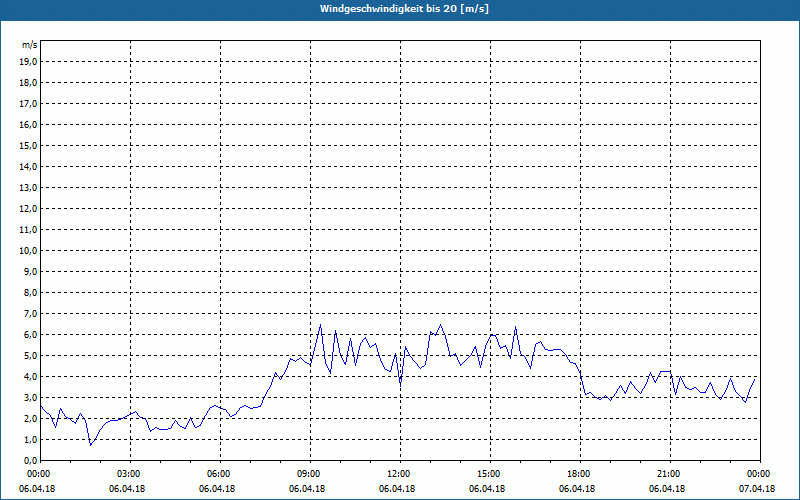Select the '1,0' y-axis label
The image size is (800, 500).
(x=31, y=440)
